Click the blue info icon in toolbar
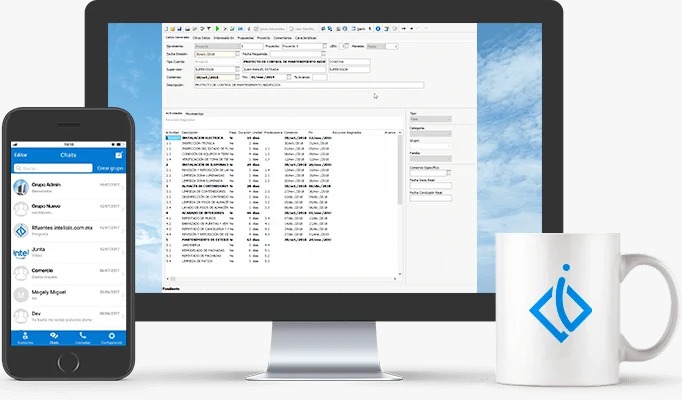682x400 pixels. coord(377,30)
